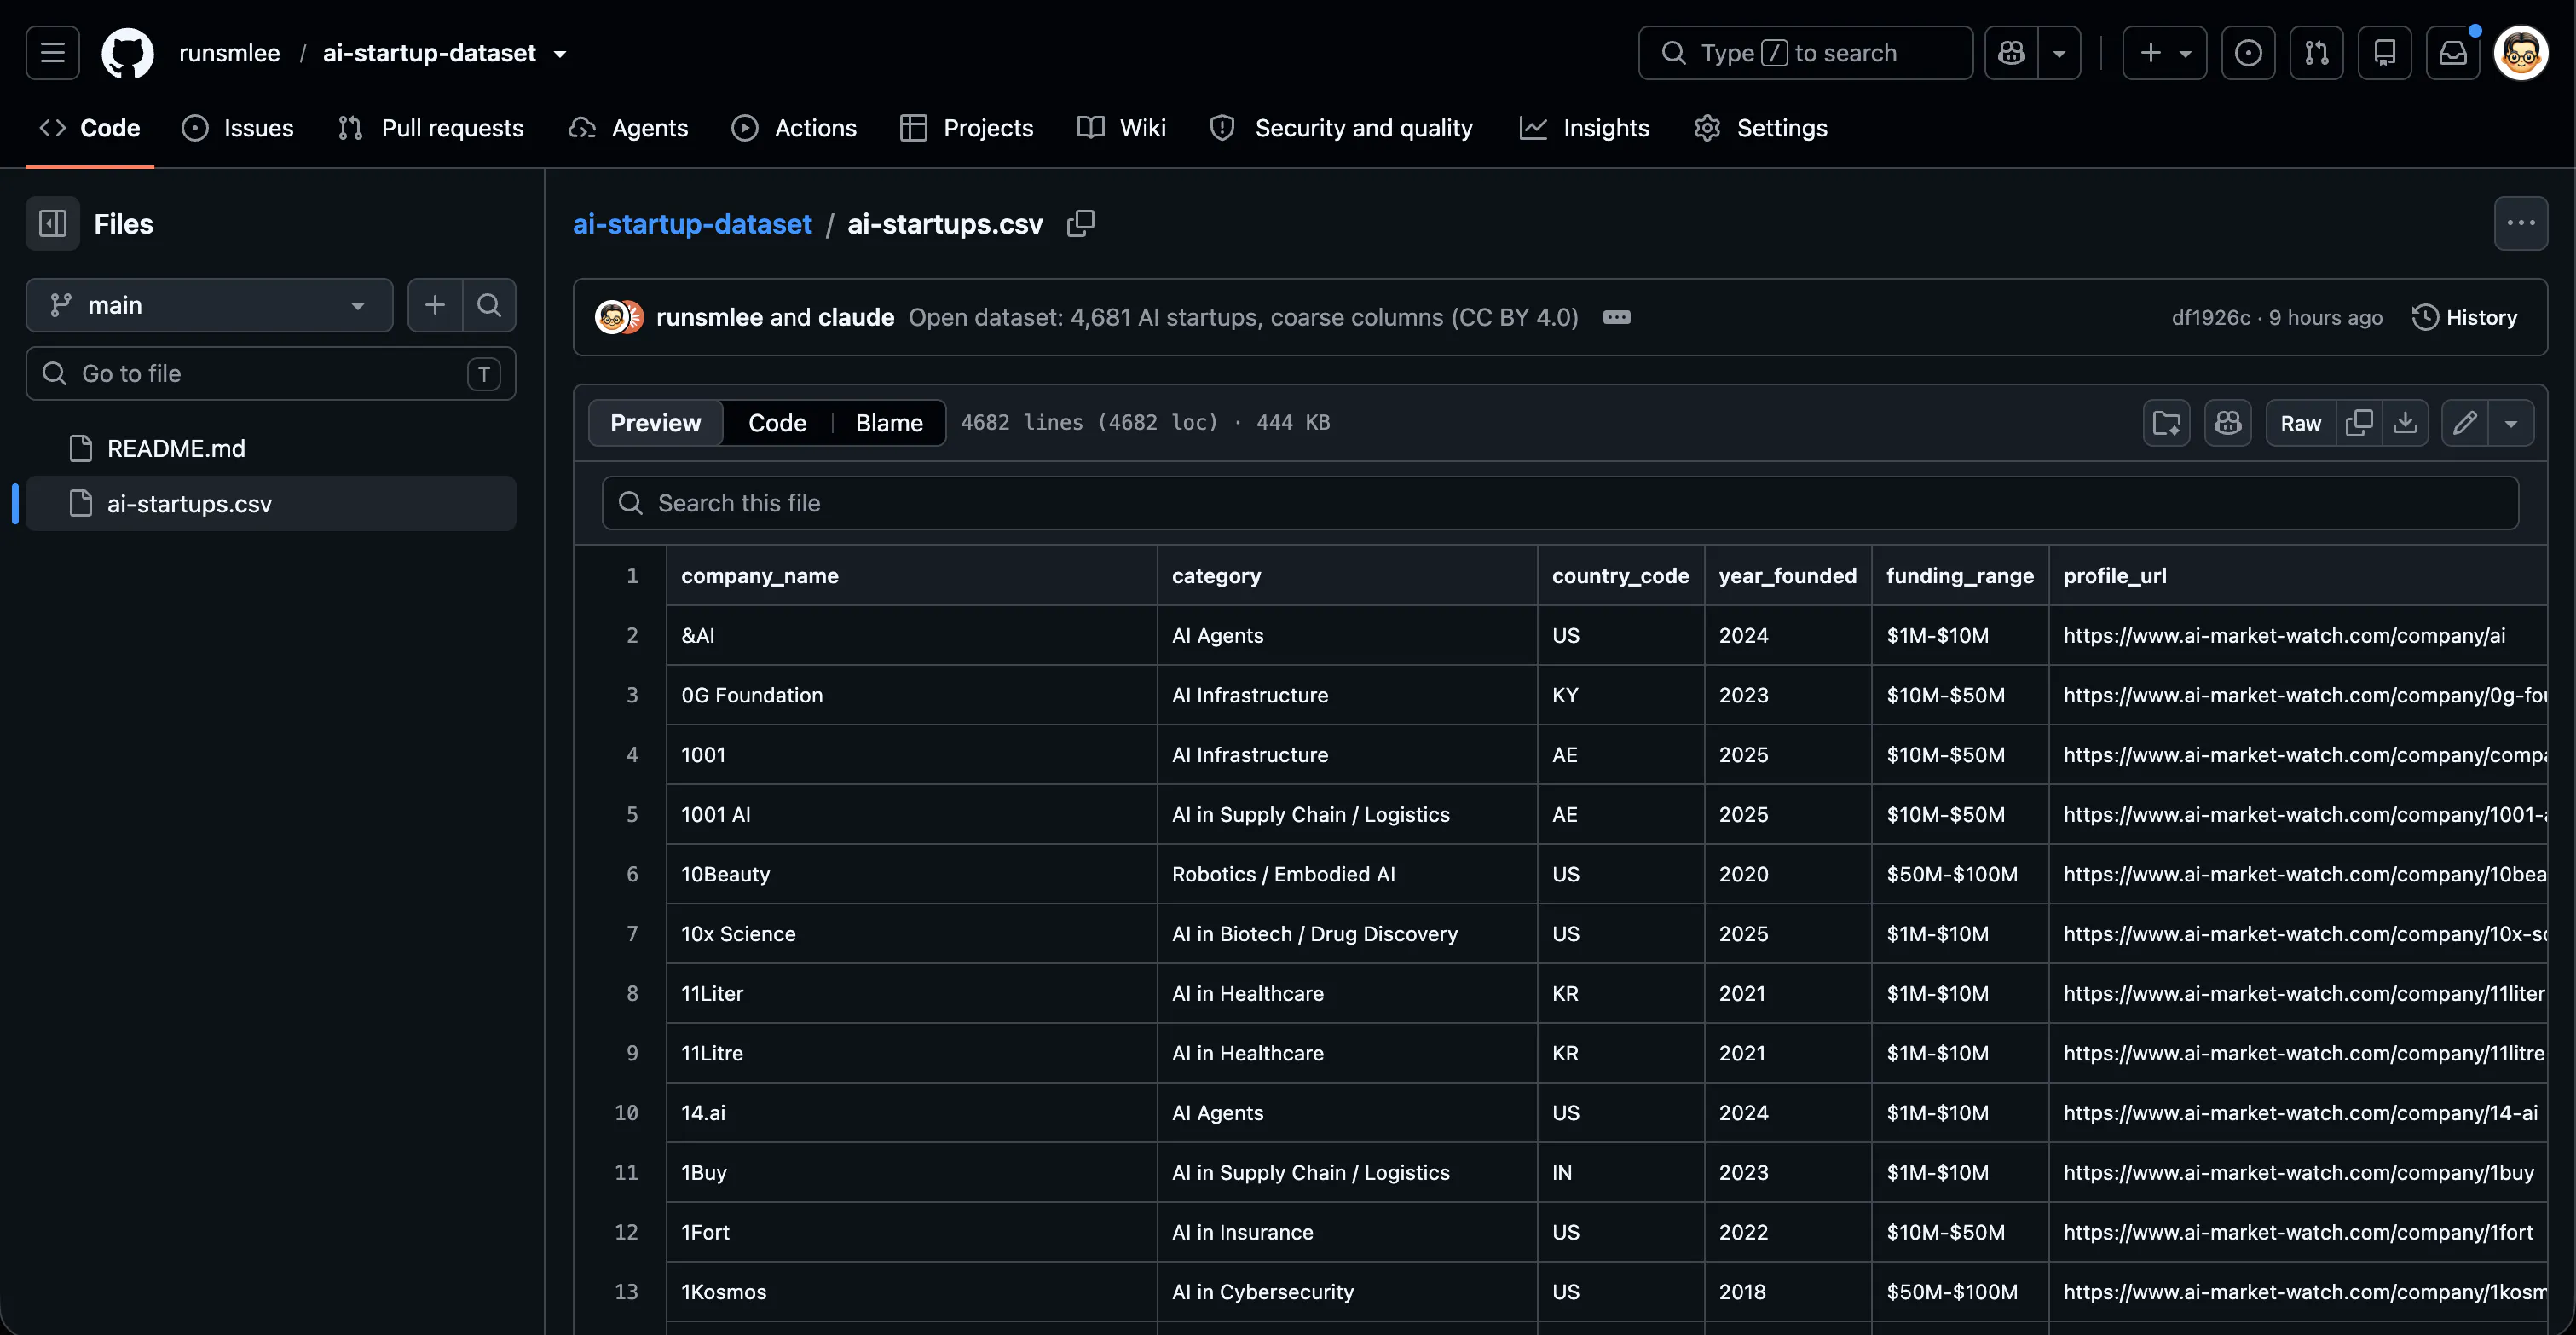
Task: Copy the file path icon
Action: (x=1080, y=223)
